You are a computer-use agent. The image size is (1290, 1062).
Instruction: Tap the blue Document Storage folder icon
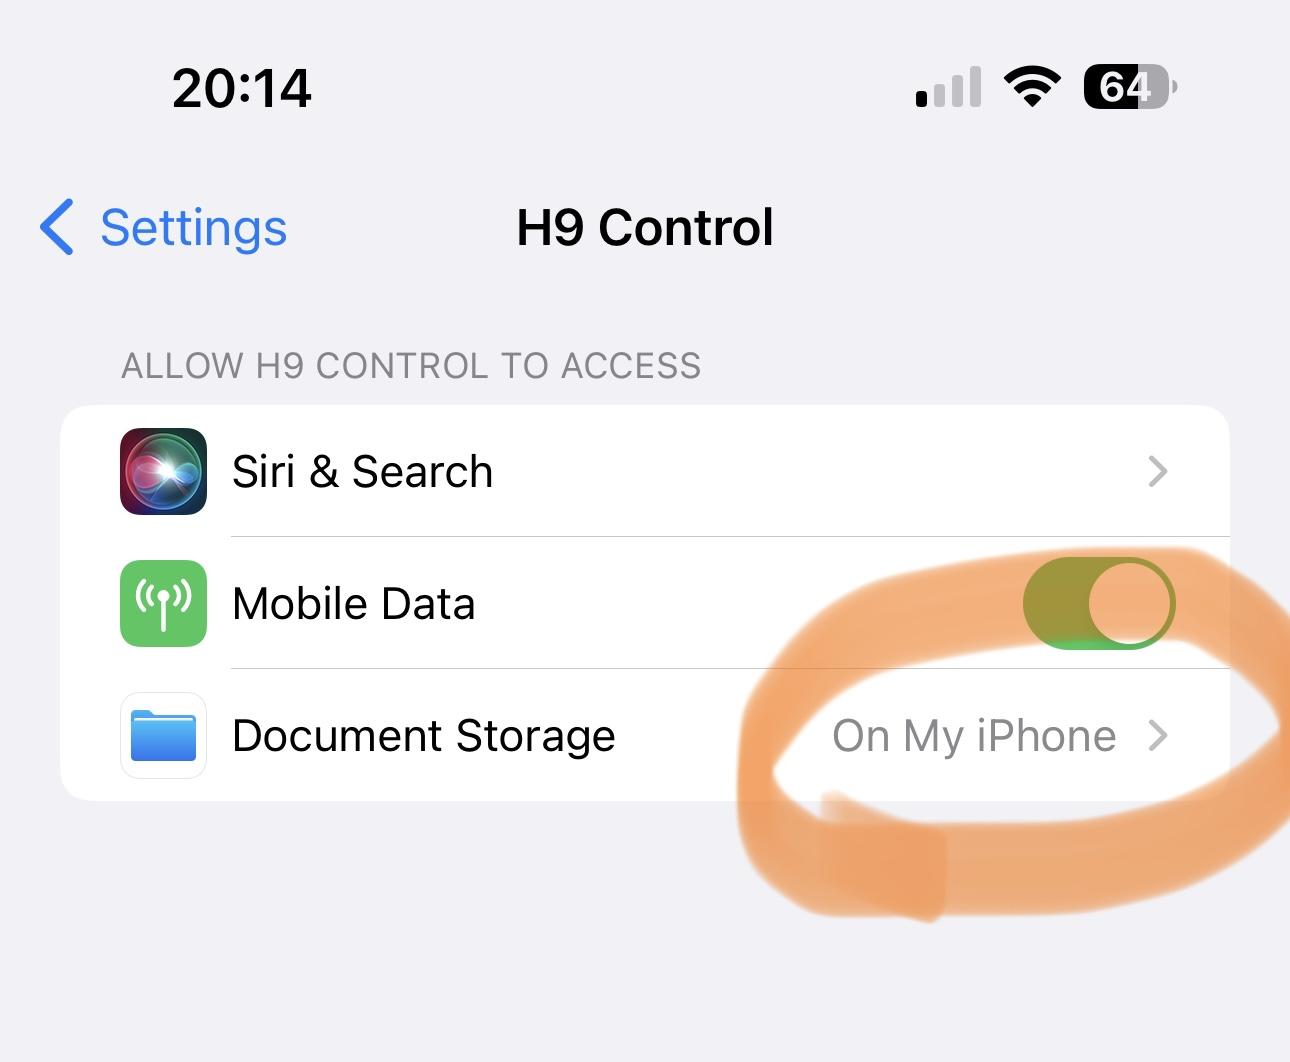click(x=163, y=735)
